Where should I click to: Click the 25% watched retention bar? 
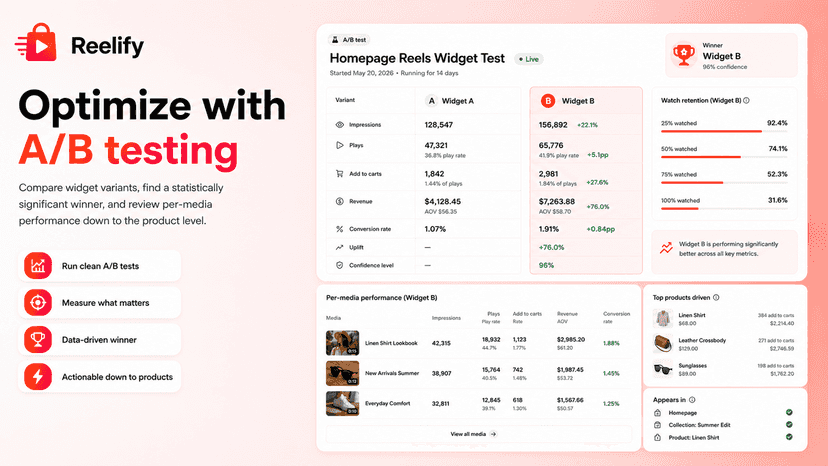pyautogui.click(x=724, y=132)
